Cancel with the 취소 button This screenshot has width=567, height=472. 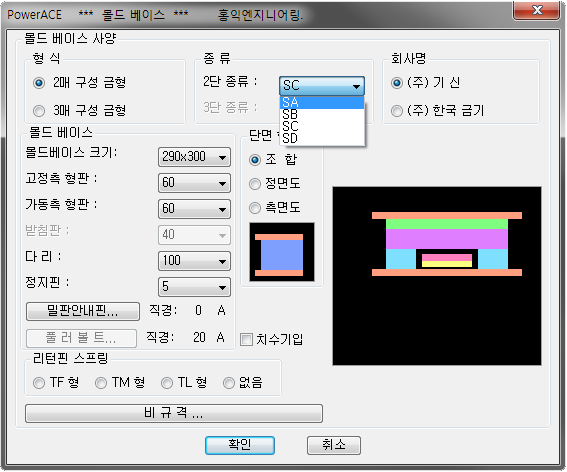334,445
